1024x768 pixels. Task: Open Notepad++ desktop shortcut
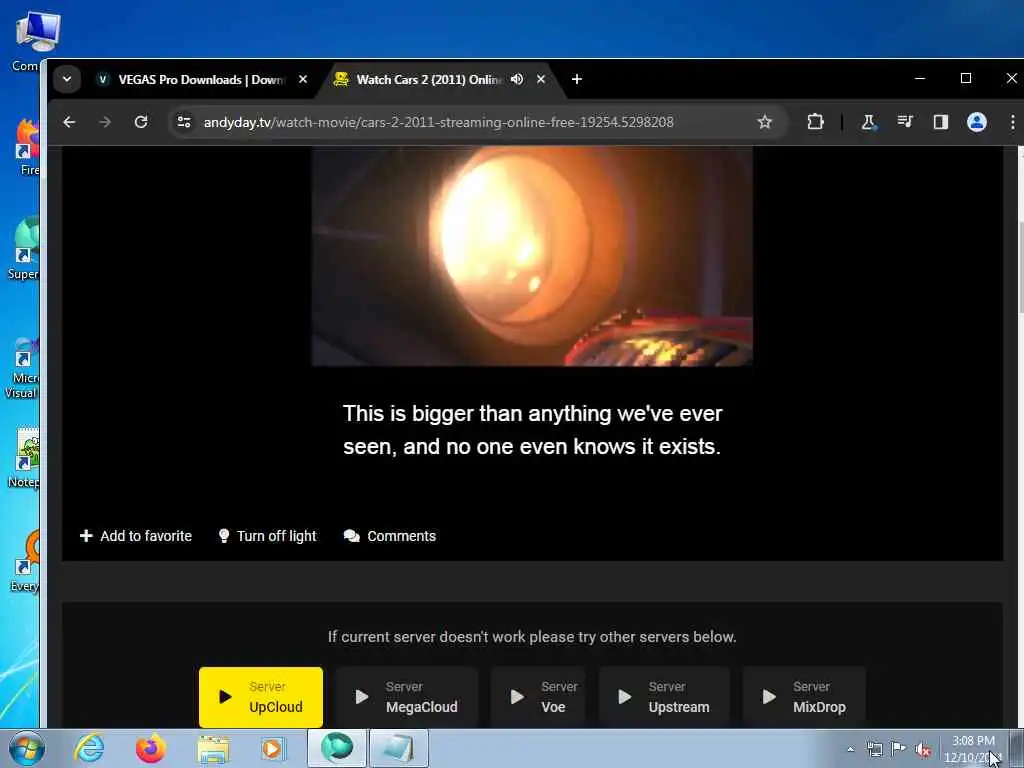(x=24, y=457)
